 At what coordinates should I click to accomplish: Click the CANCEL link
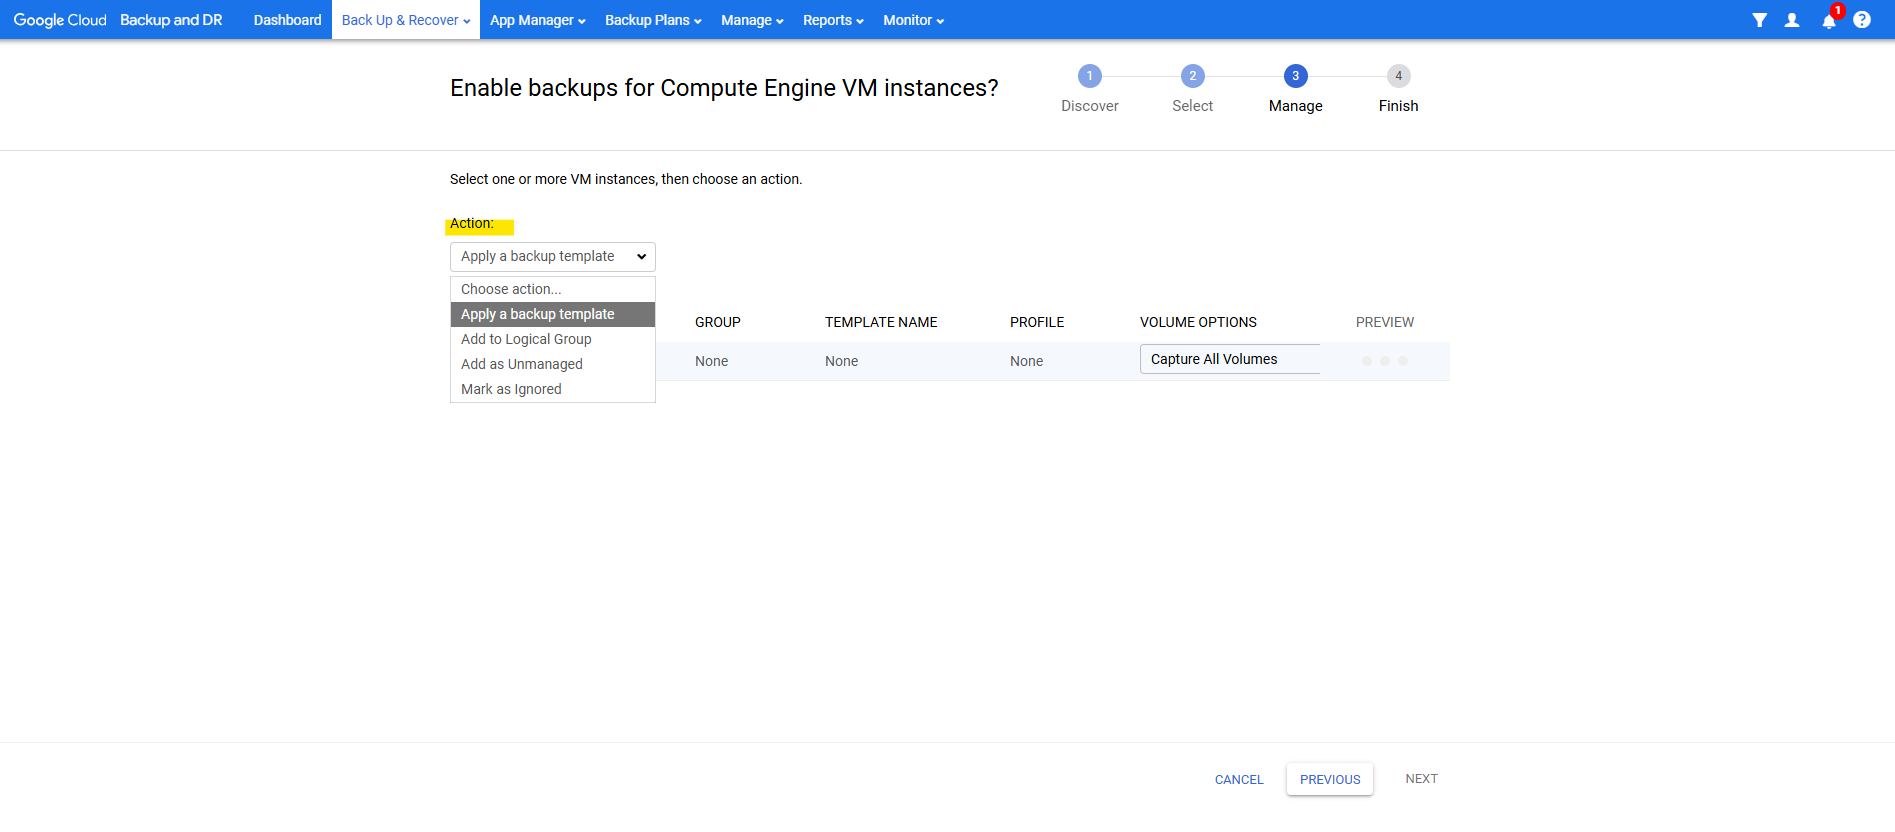pyautogui.click(x=1239, y=780)
